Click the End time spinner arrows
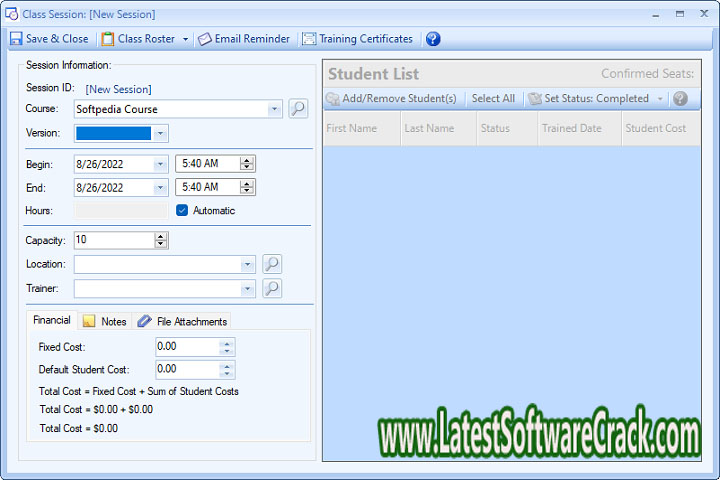720x480 pixels. click(247, 187)
